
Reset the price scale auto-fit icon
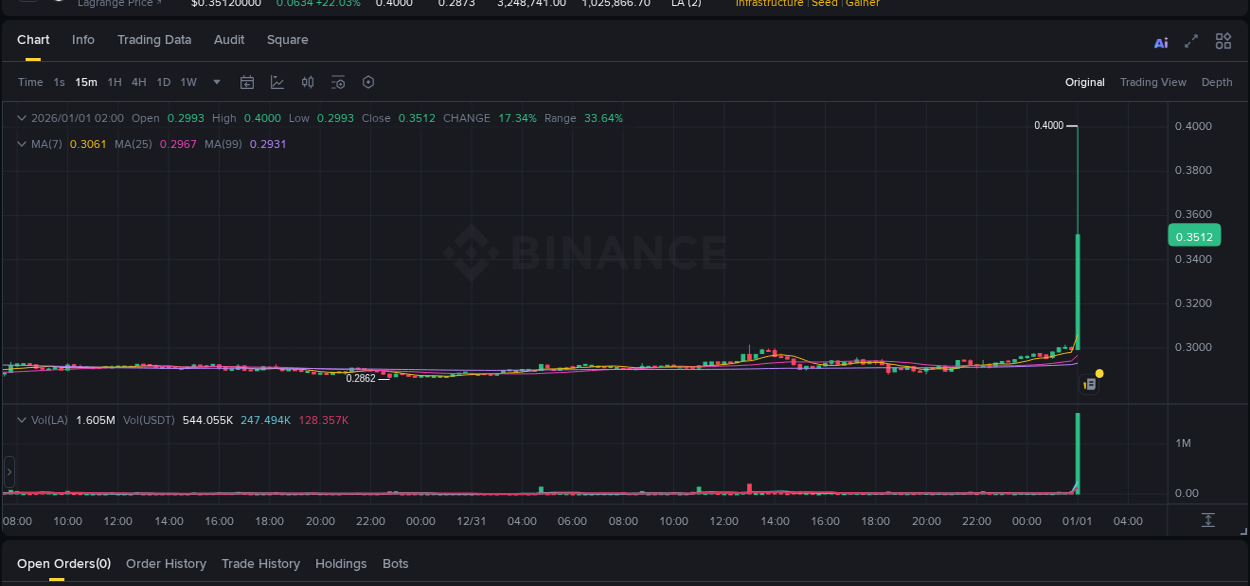1208,520
